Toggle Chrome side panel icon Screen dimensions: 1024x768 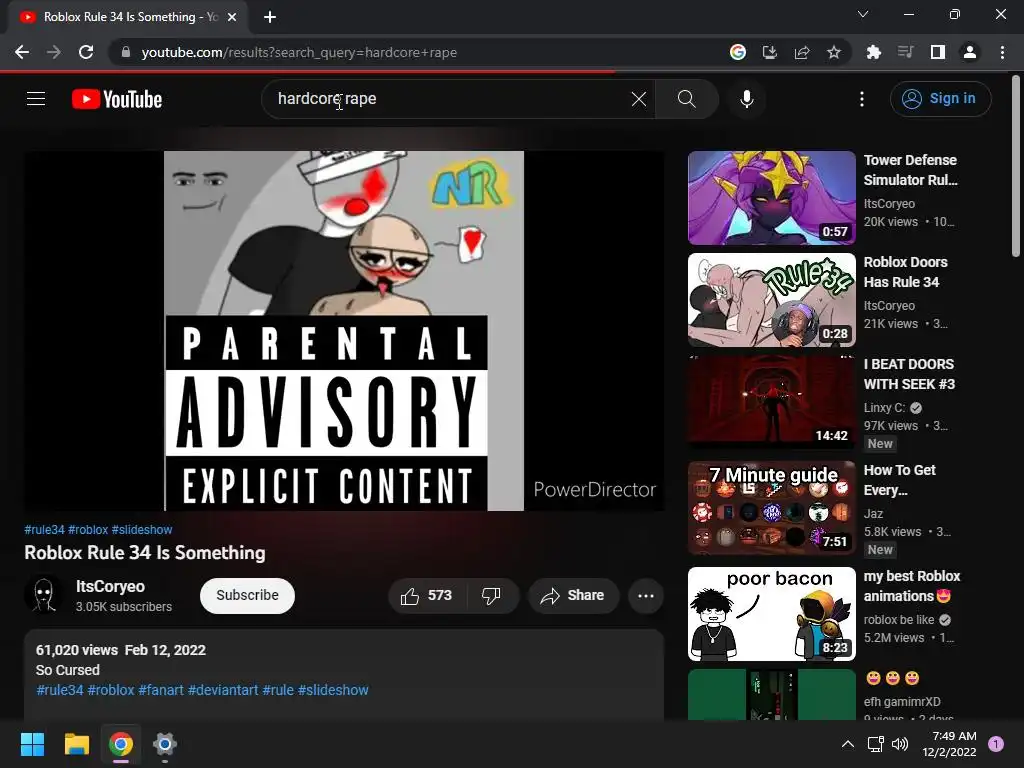click(x=938, y=52)
